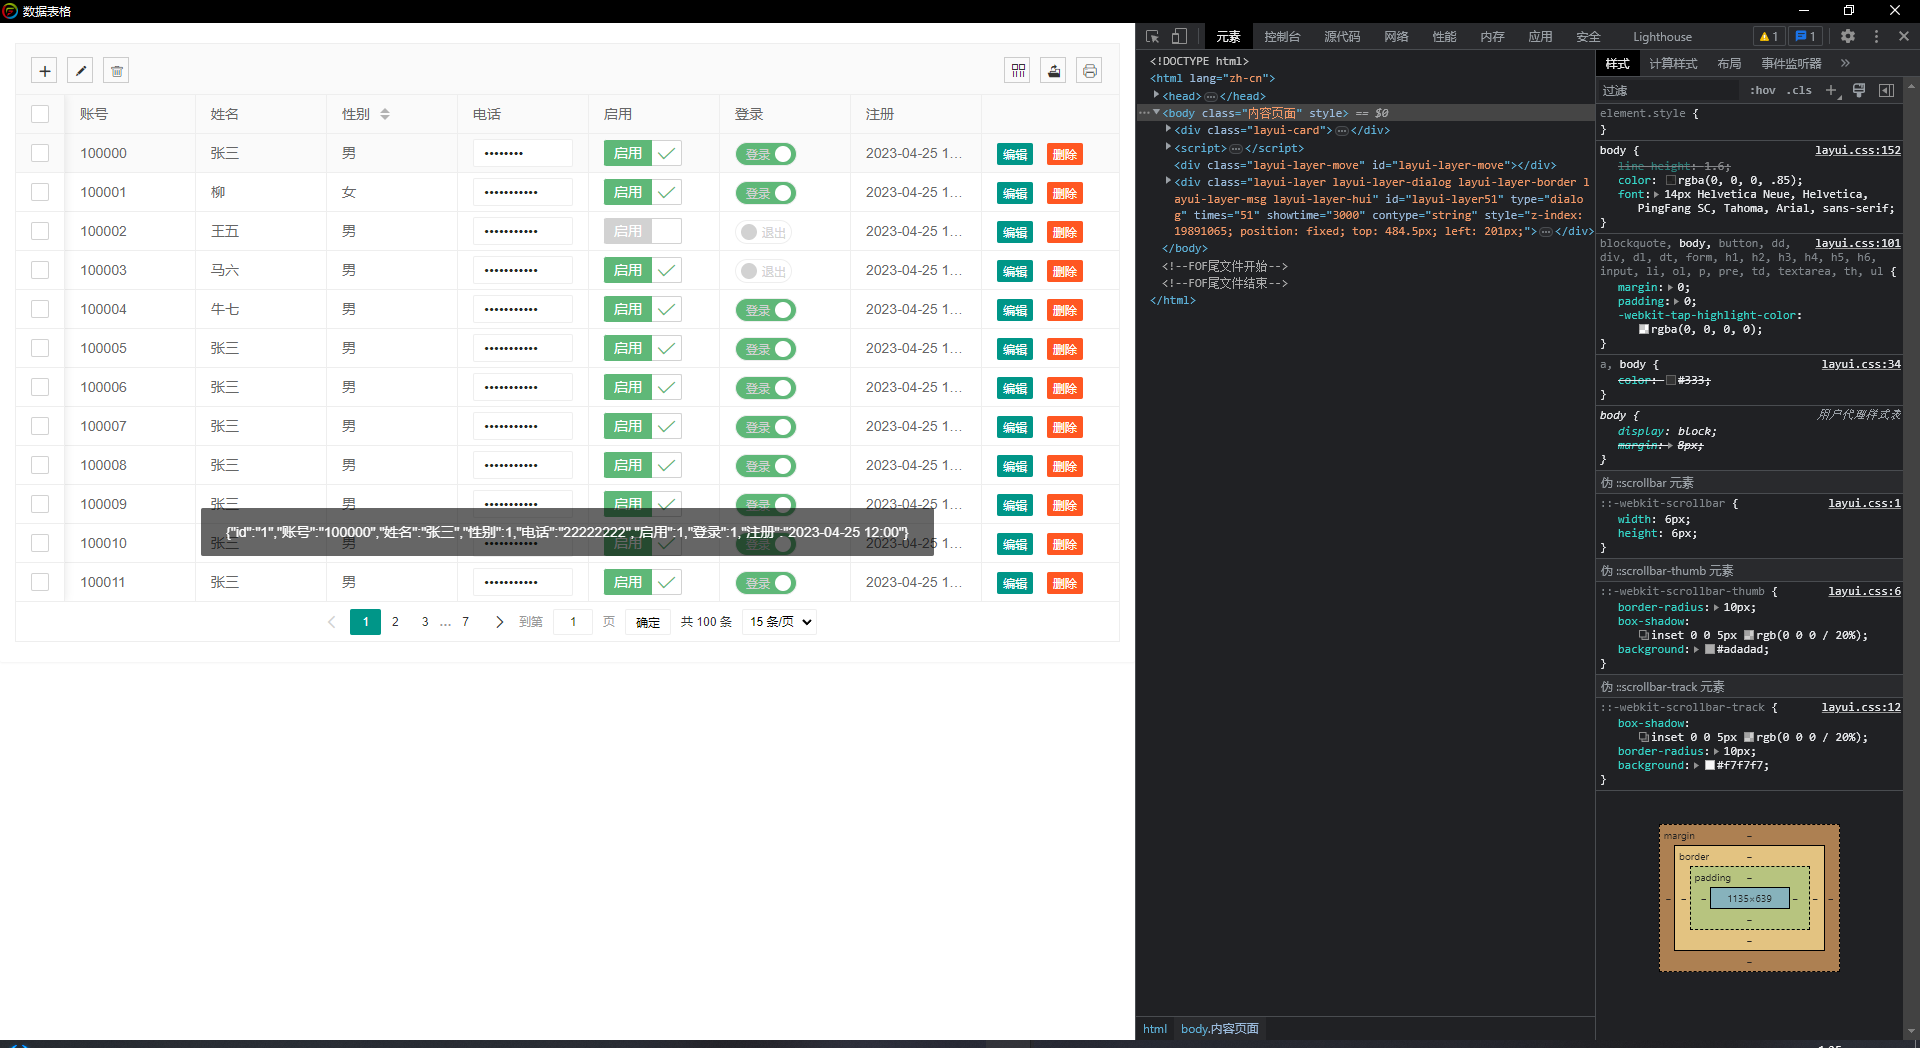Switch to 布局 pane tab
Screen dimensions: 1920x1048
[x=1729, y=63]
